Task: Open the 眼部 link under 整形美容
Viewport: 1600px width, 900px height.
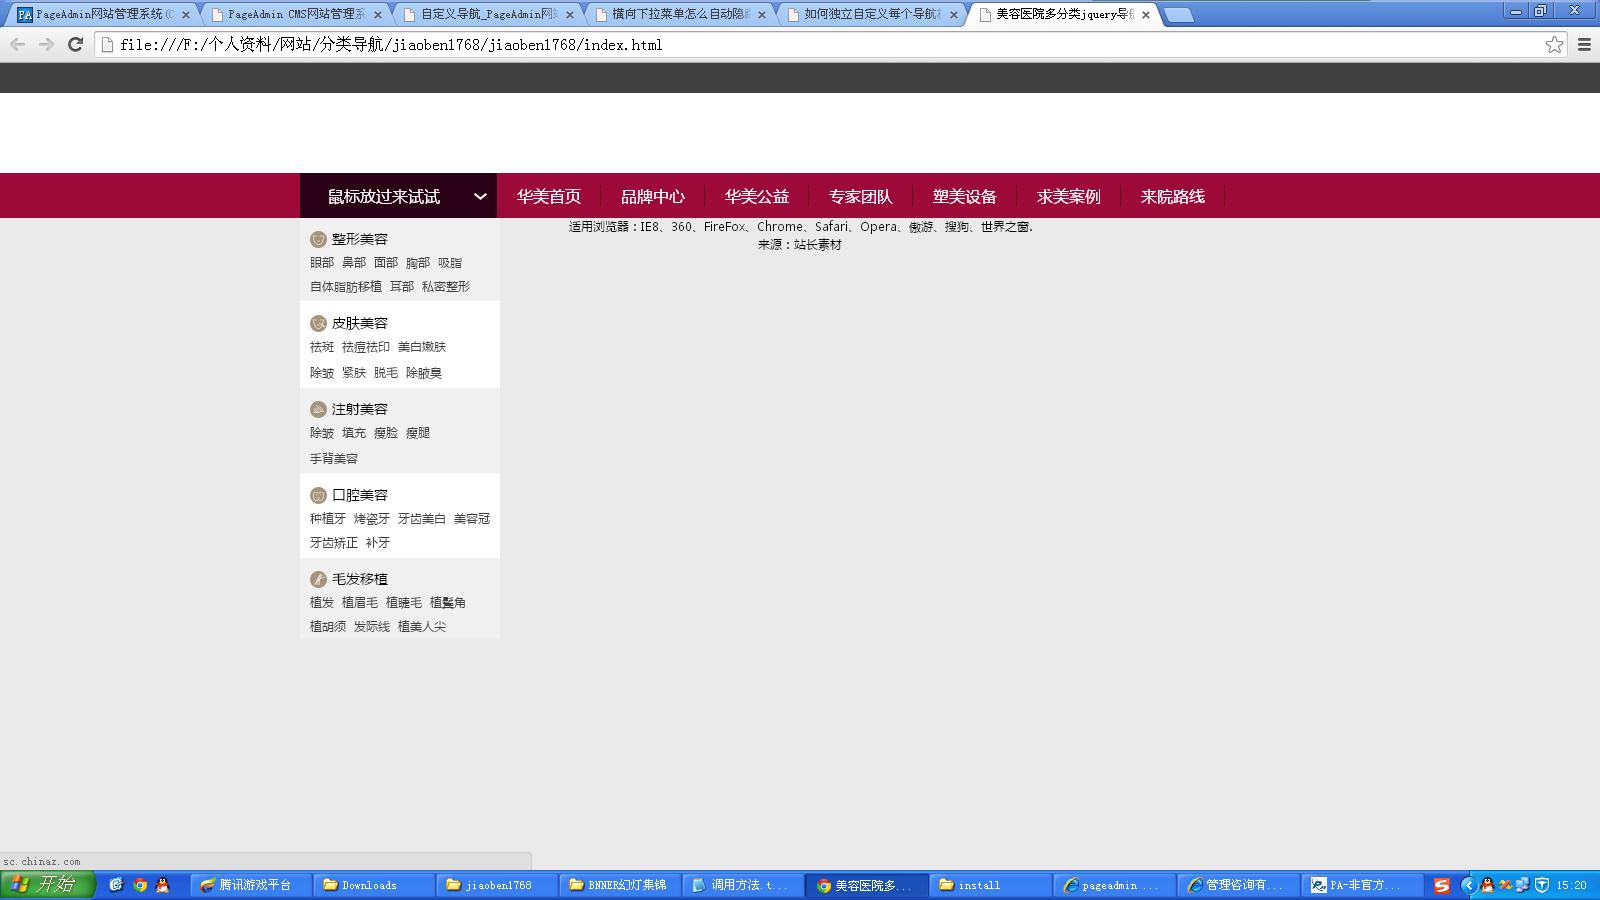Action: pos(322,263)
